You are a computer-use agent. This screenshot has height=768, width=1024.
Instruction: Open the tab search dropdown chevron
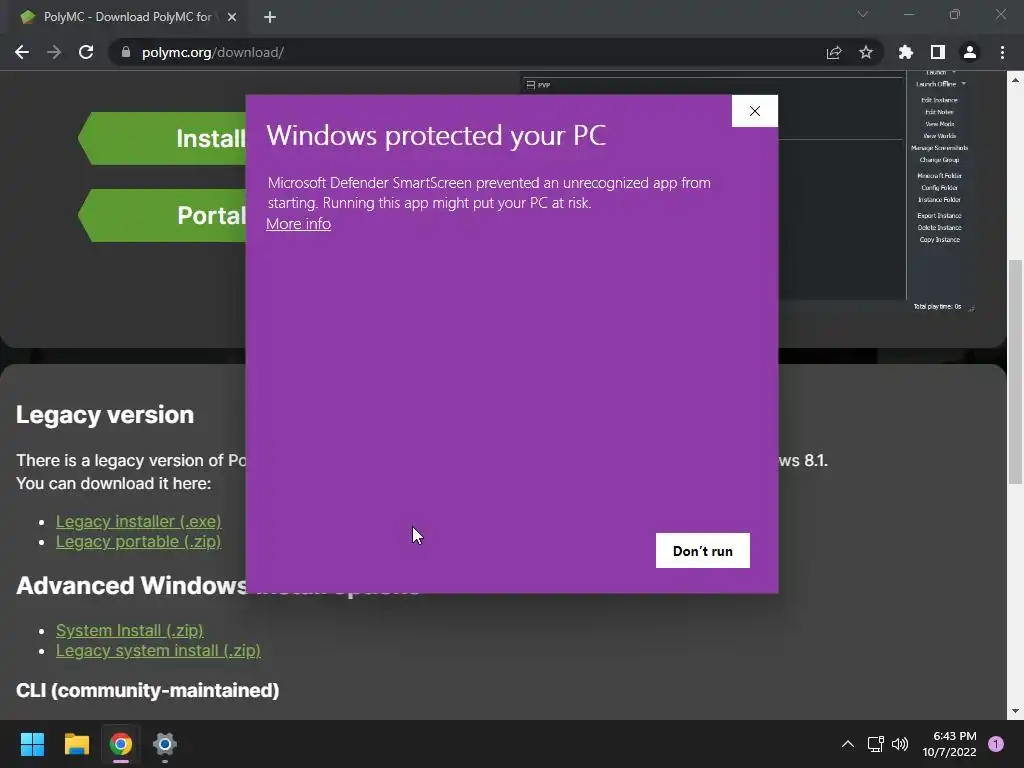(863, 14)
